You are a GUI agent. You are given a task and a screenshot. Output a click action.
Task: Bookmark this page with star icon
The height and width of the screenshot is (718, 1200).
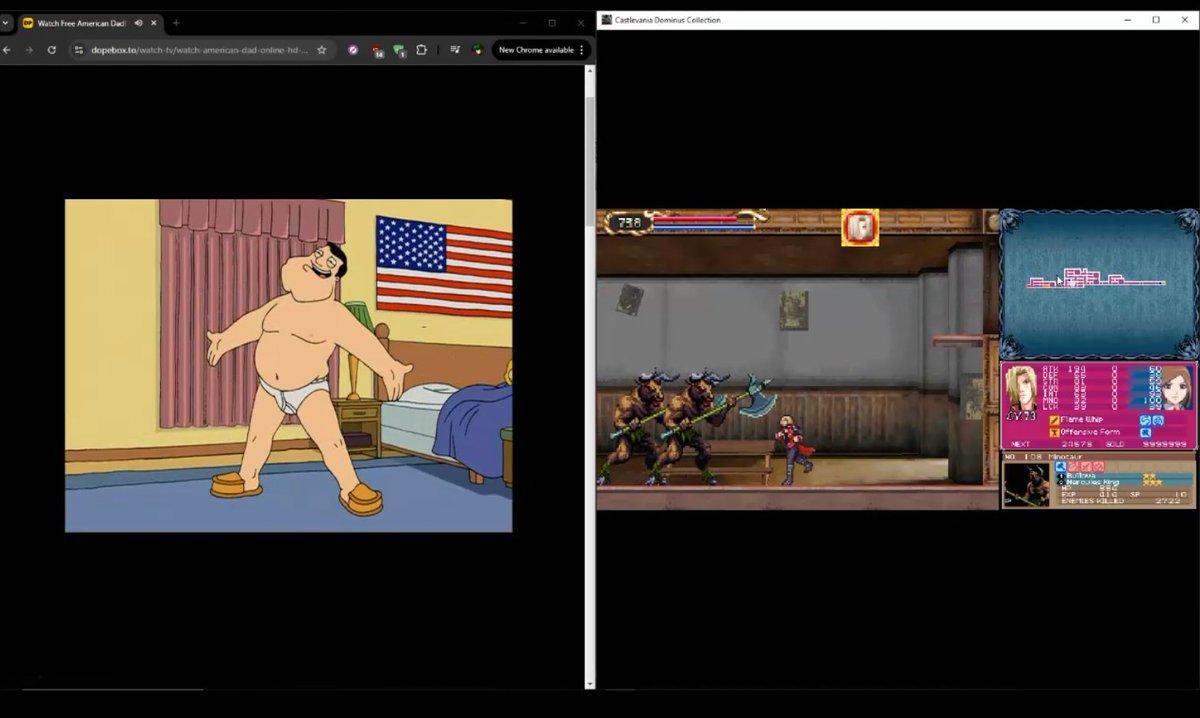click(321, 50)
